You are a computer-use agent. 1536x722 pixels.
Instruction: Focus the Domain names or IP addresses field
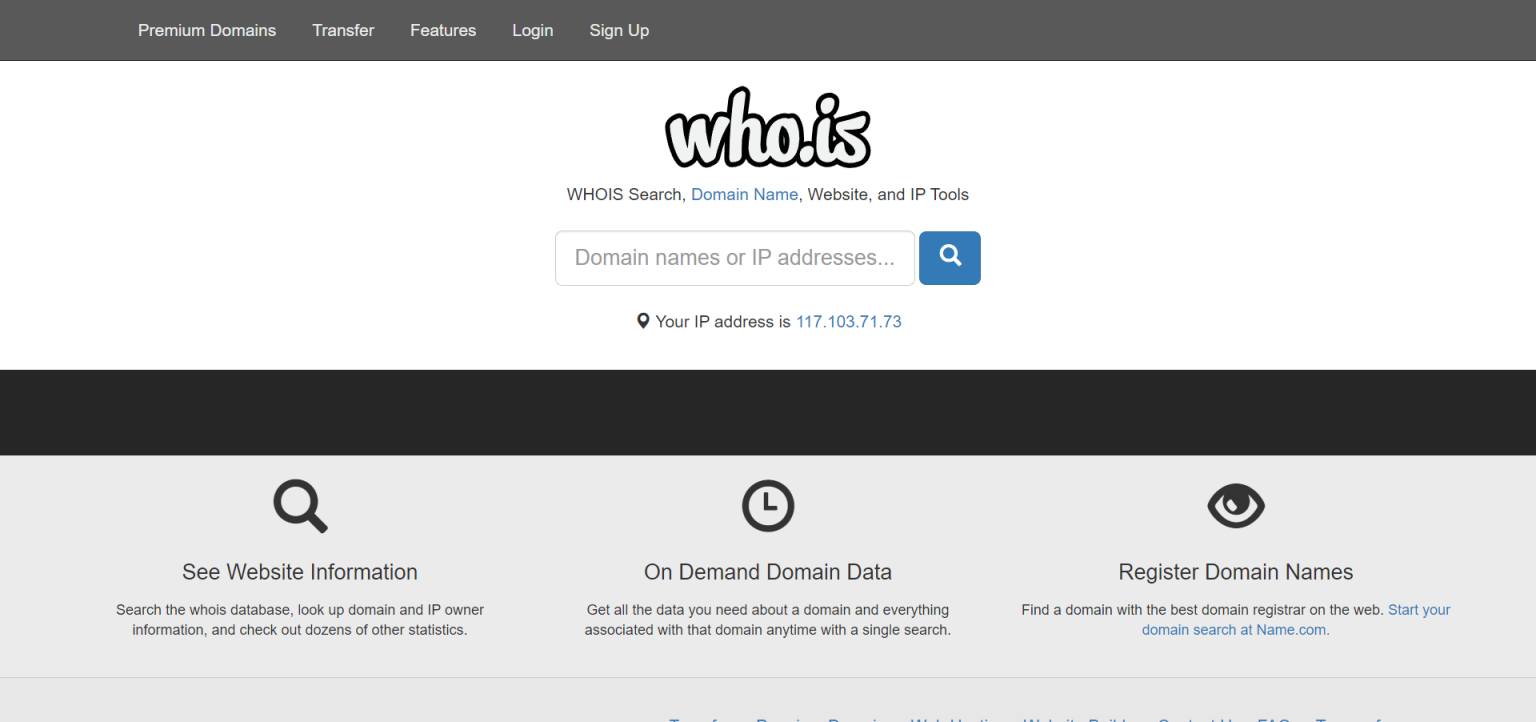coord(735,258)
